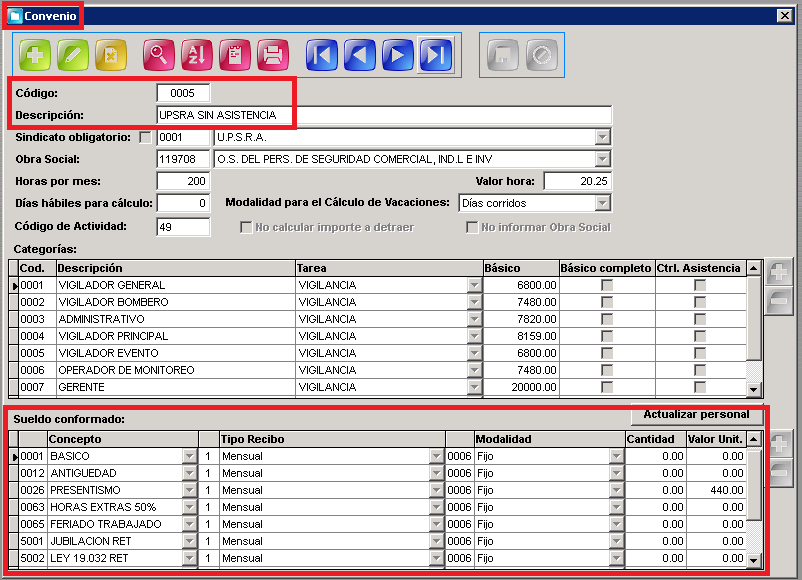This screenshot has height=580, width=802.
Task: Click the green pencil edit icon
Action: tap(73, 55)
